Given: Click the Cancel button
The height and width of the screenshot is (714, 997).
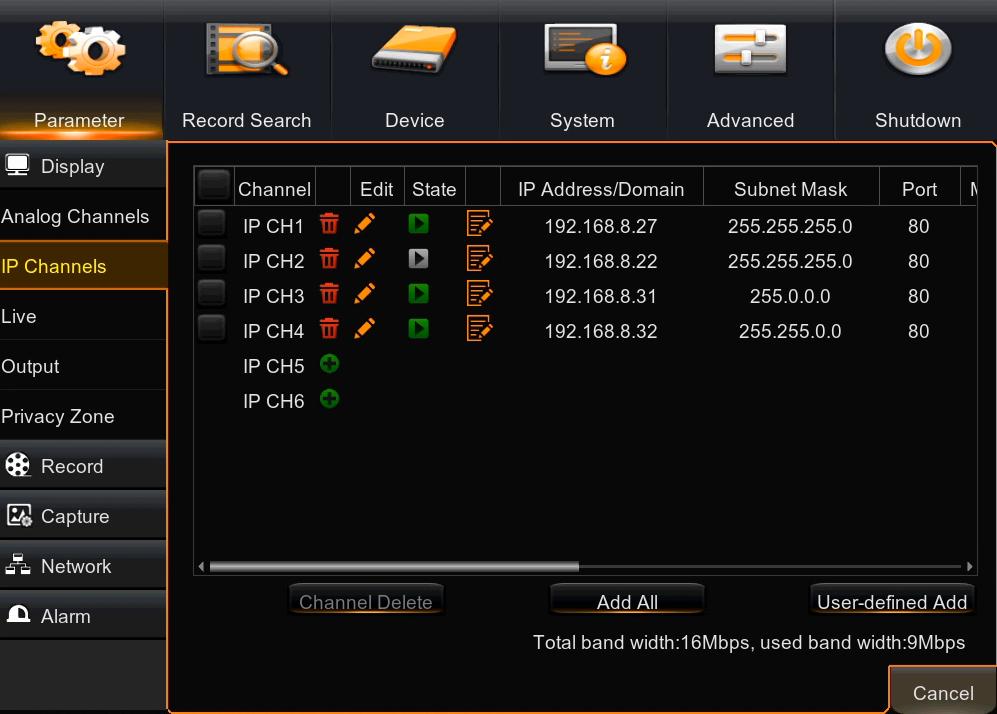Looking at the screenshot, I should [943, 692].
